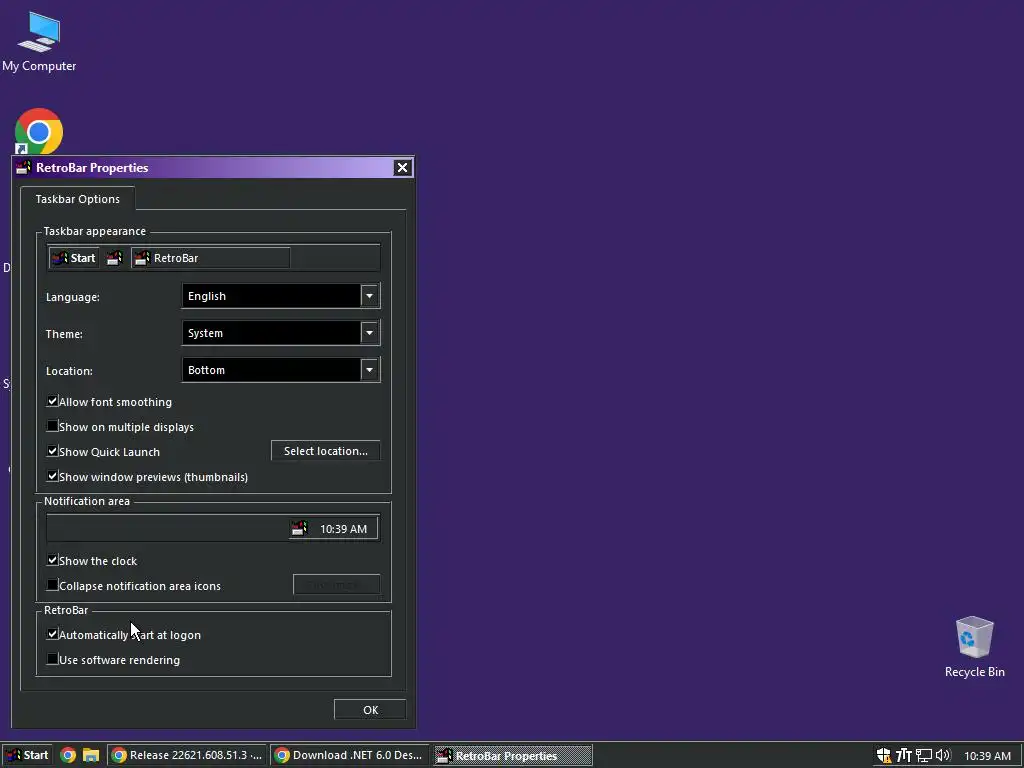Open the Theme dropdown showing System
Screen dimensions: 1024x768
click(x=281, y=333)
